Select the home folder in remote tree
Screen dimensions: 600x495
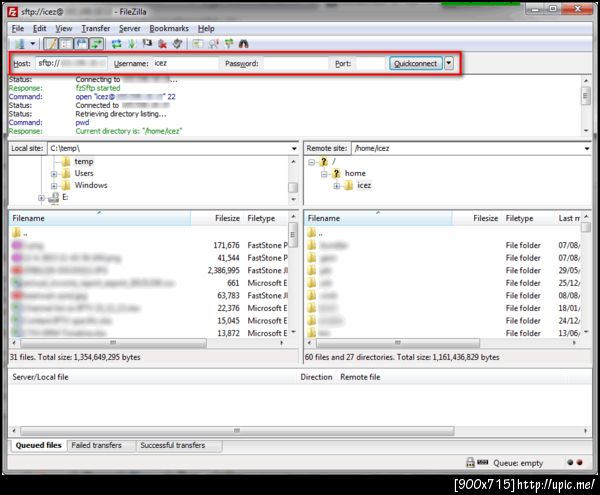pyautogui.click(x=355, y=173)
